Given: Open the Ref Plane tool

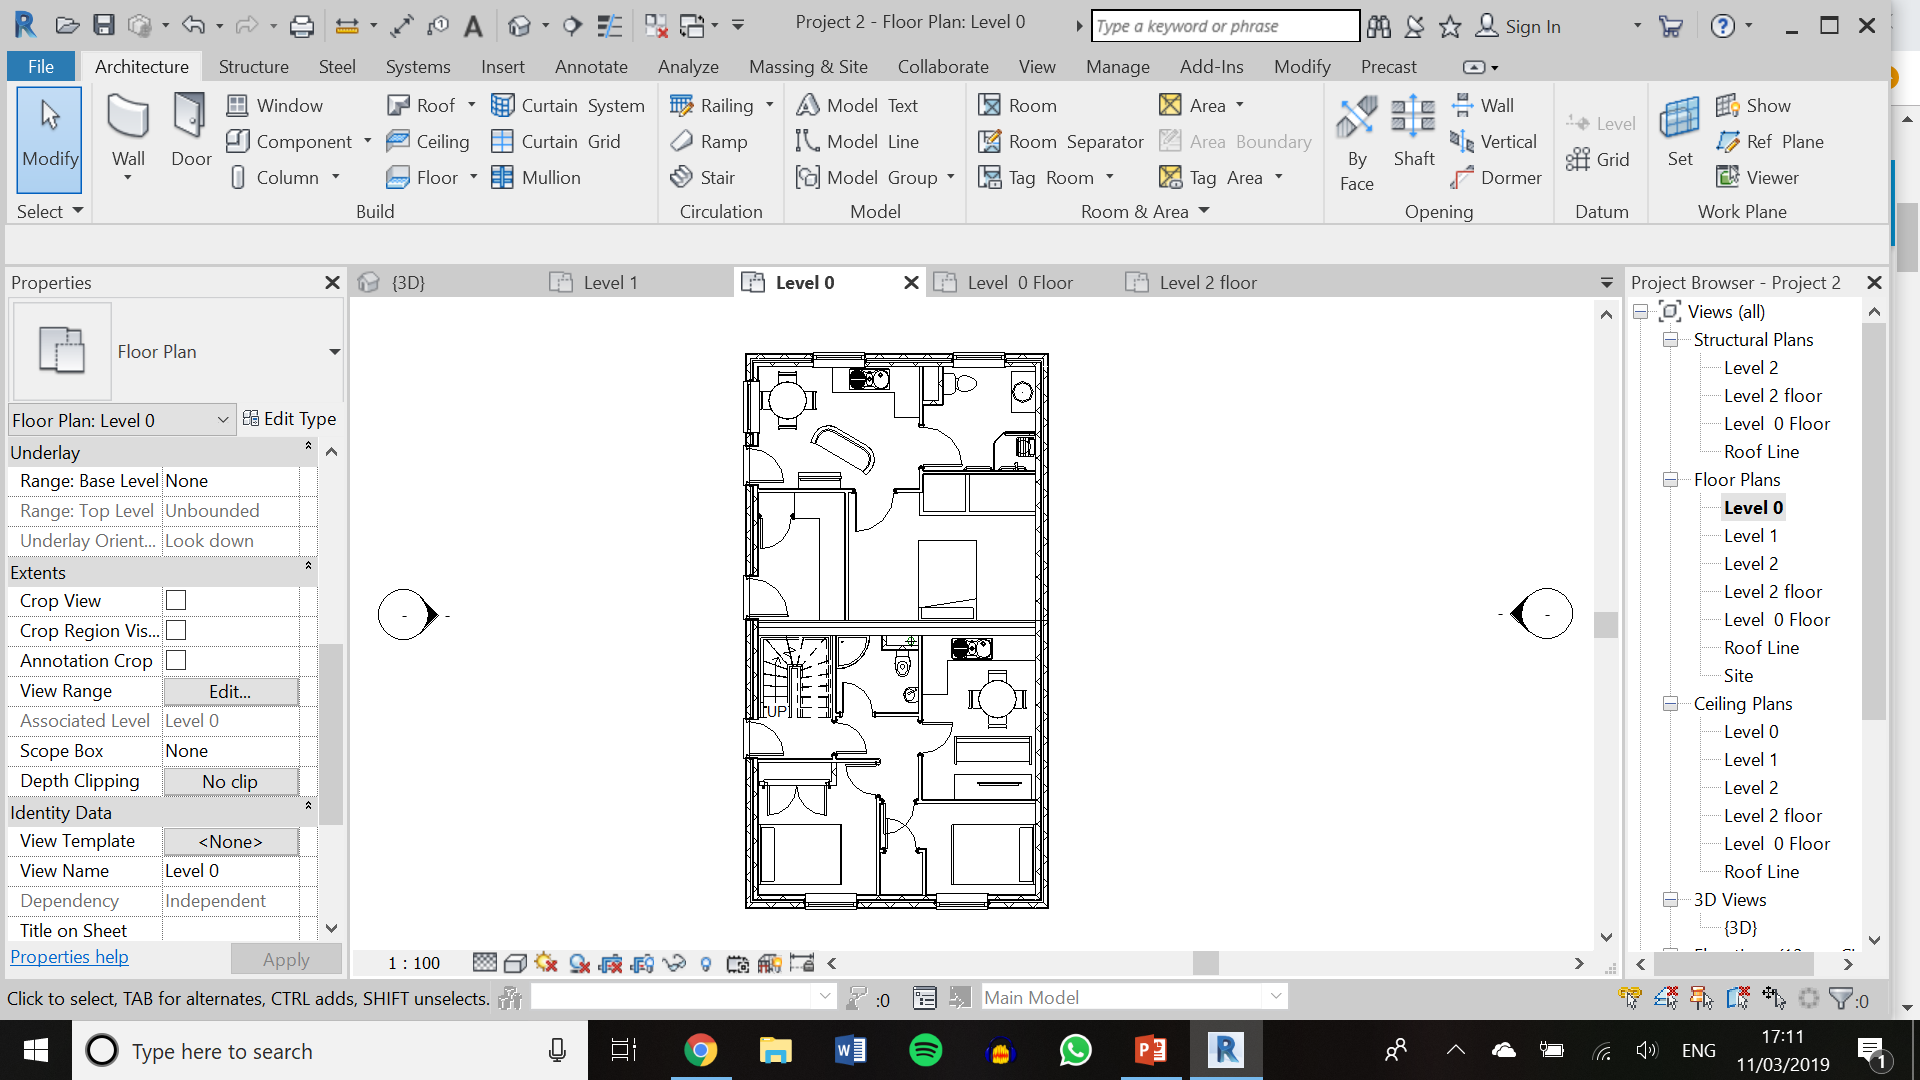Looking at the screenshot, I should click(1770, 141).
